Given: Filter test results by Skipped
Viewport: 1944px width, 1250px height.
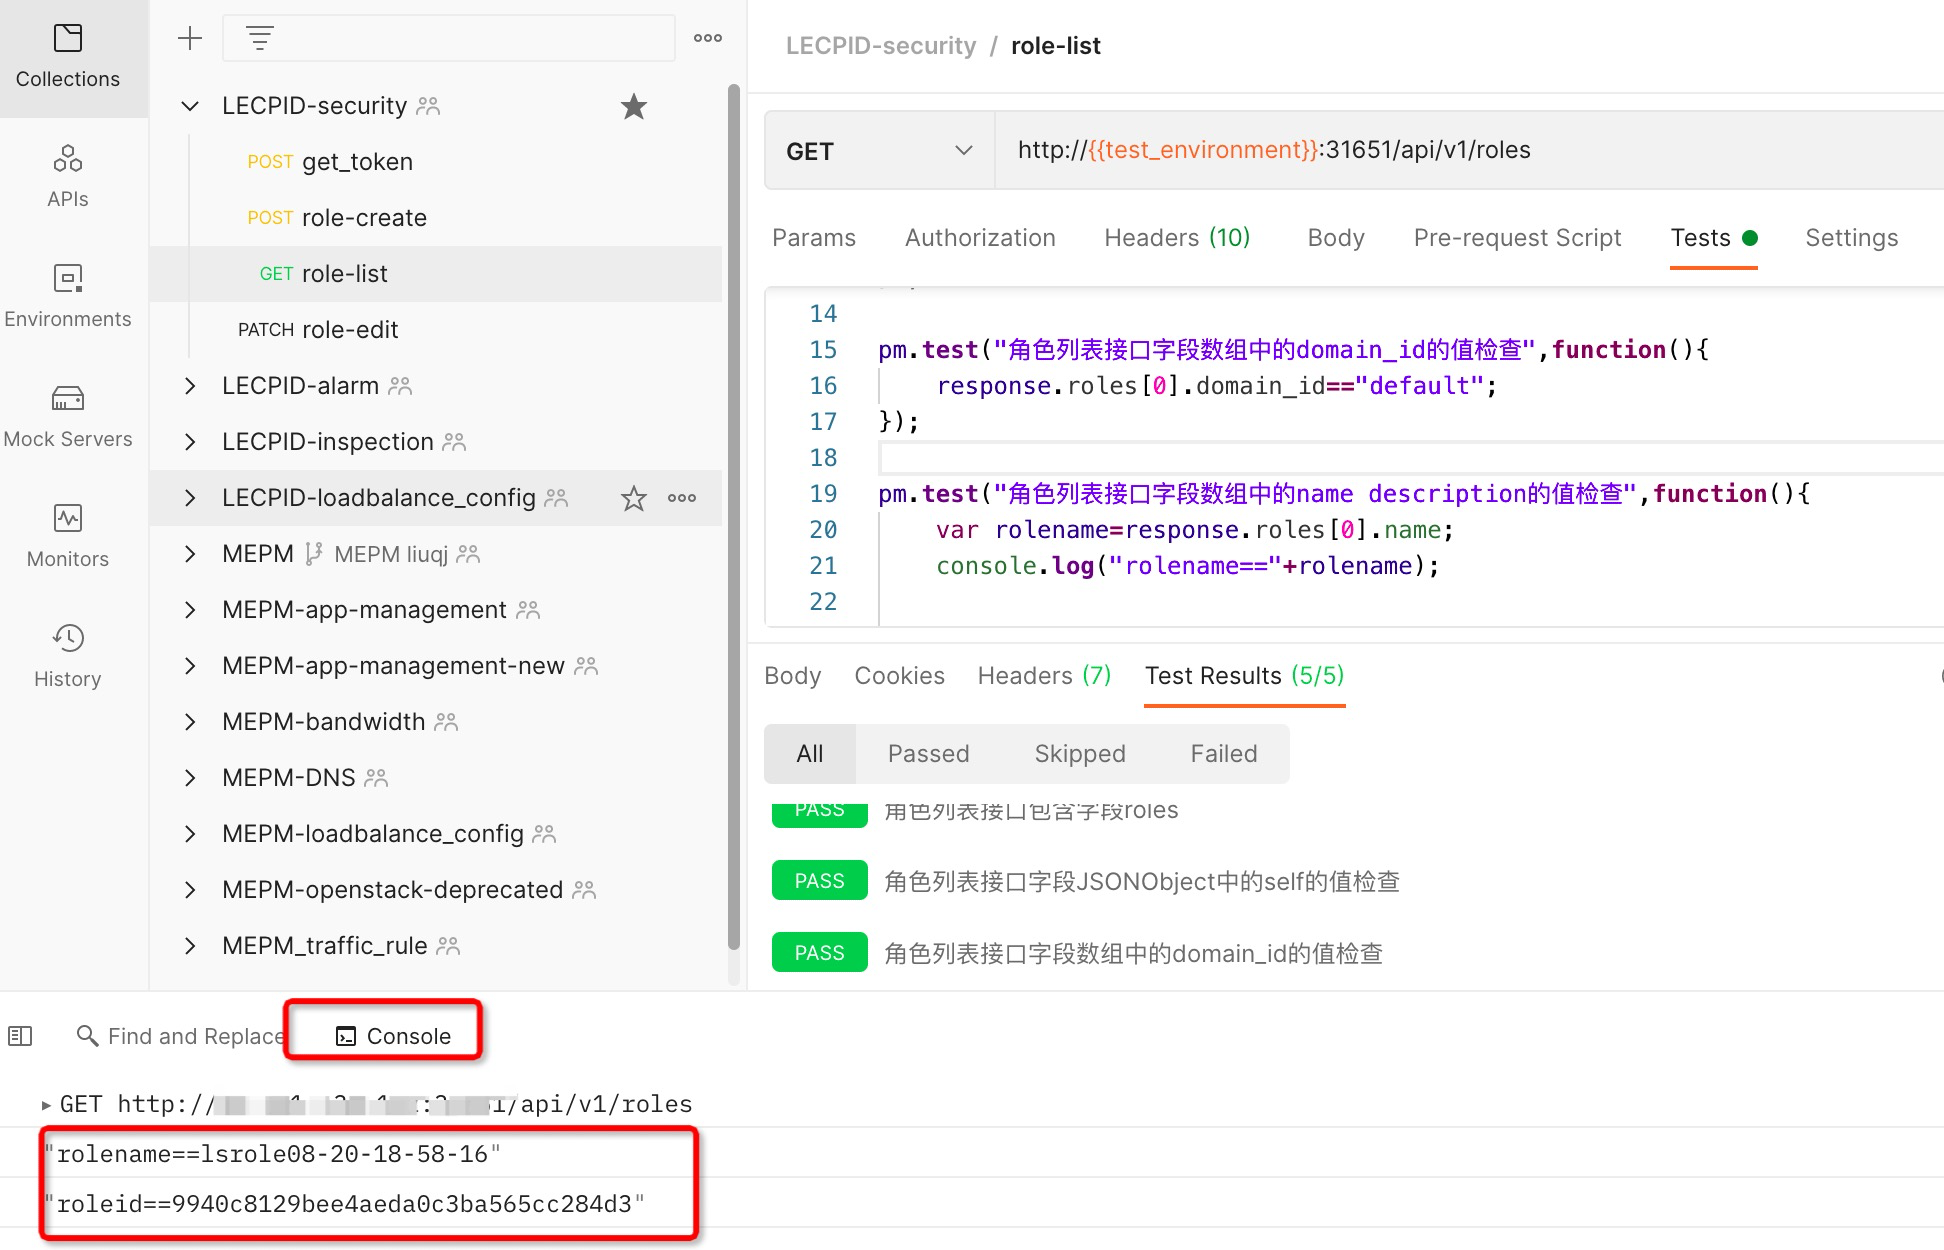Looking at the screenshot, I should (x=1080, y=754).
